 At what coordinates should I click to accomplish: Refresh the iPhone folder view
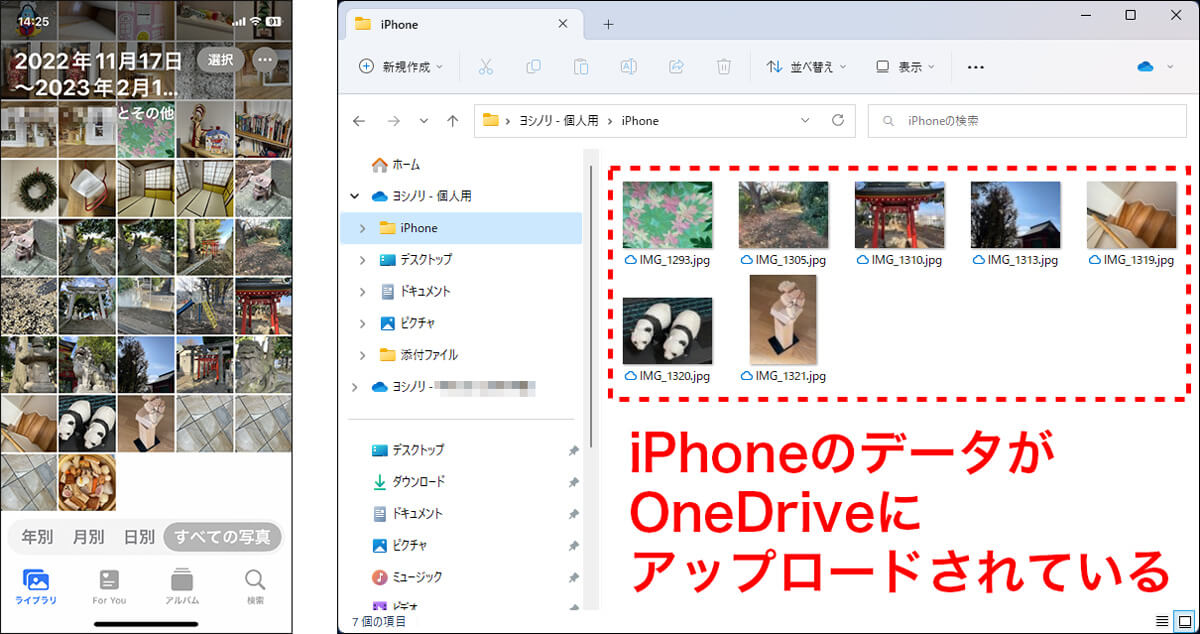[x=838, y=121]
